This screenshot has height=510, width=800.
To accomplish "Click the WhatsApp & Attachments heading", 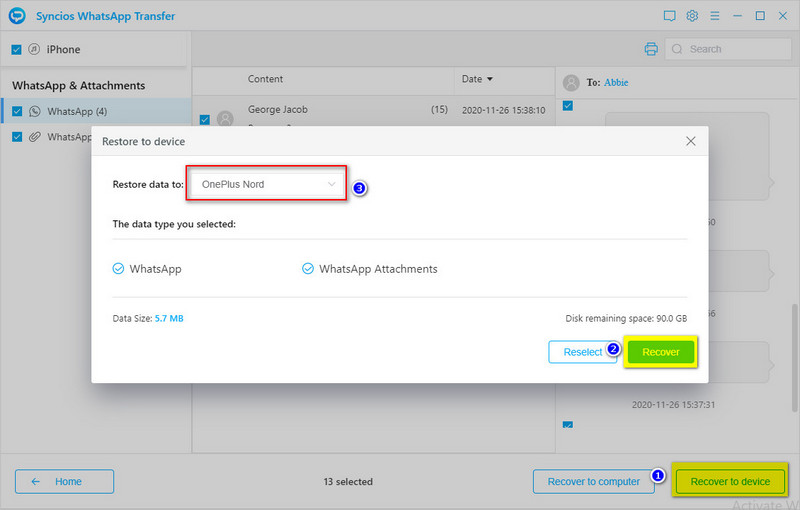I will click(x=79, y=86).
